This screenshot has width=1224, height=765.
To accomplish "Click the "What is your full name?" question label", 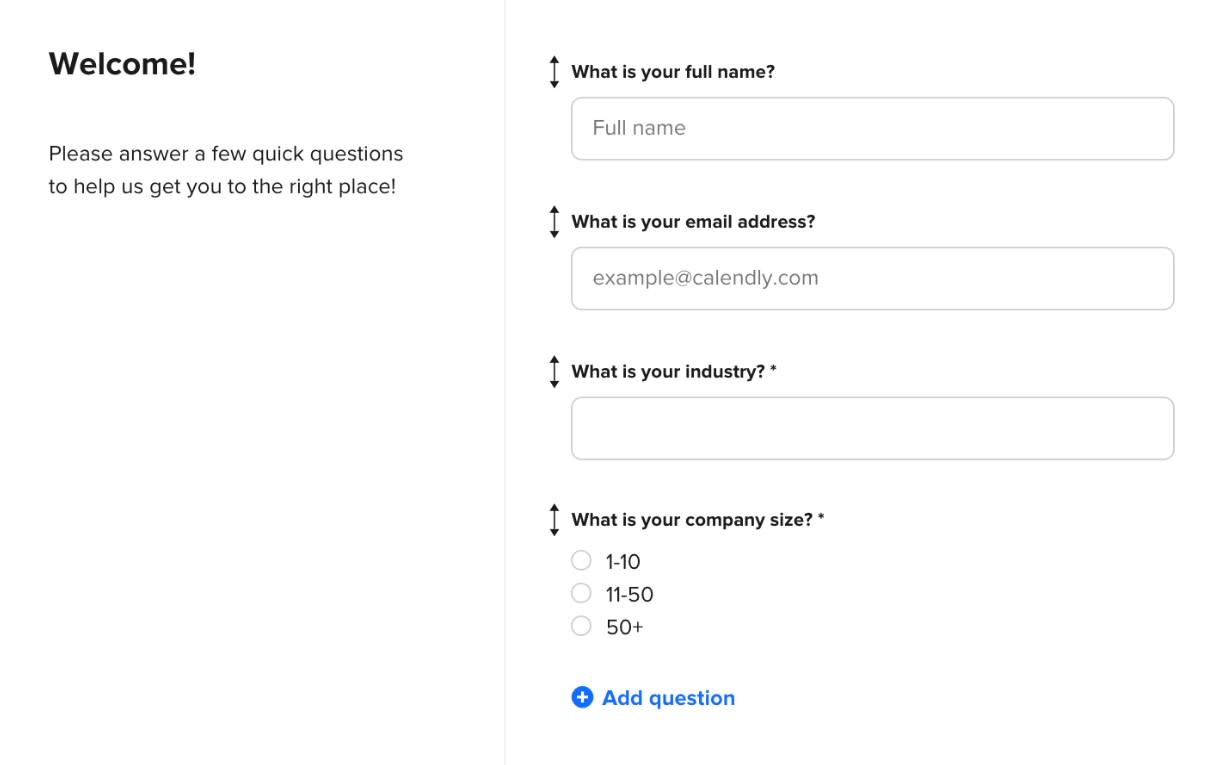I will coord(672,72).
